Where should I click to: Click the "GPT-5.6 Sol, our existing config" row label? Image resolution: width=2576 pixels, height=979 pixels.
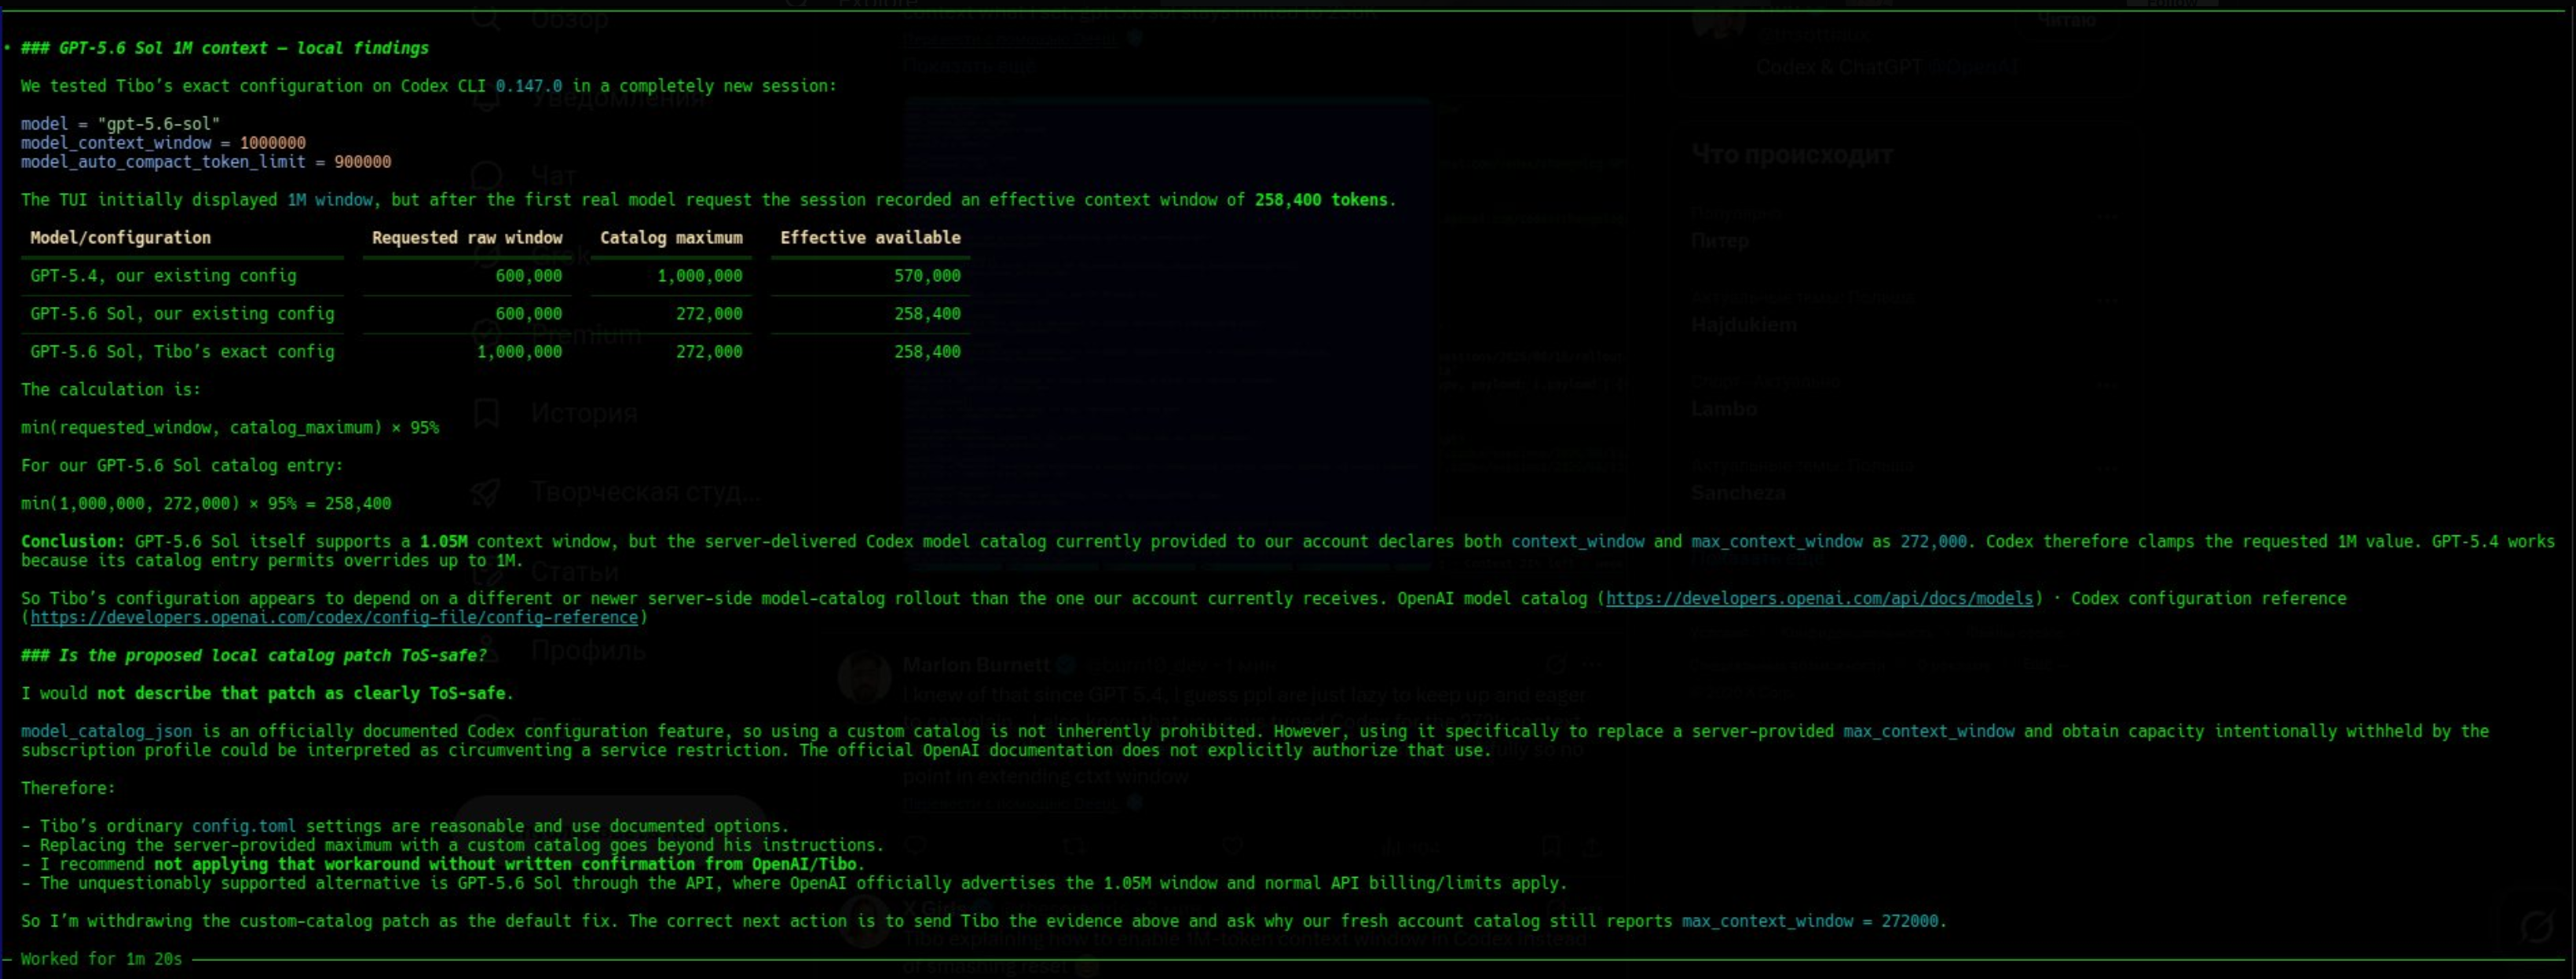(x=182, y=313)
